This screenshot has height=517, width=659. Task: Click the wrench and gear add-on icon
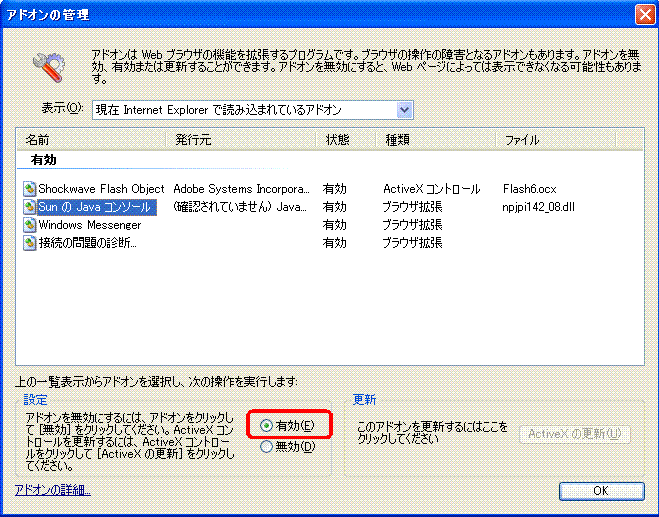point(49,67)
